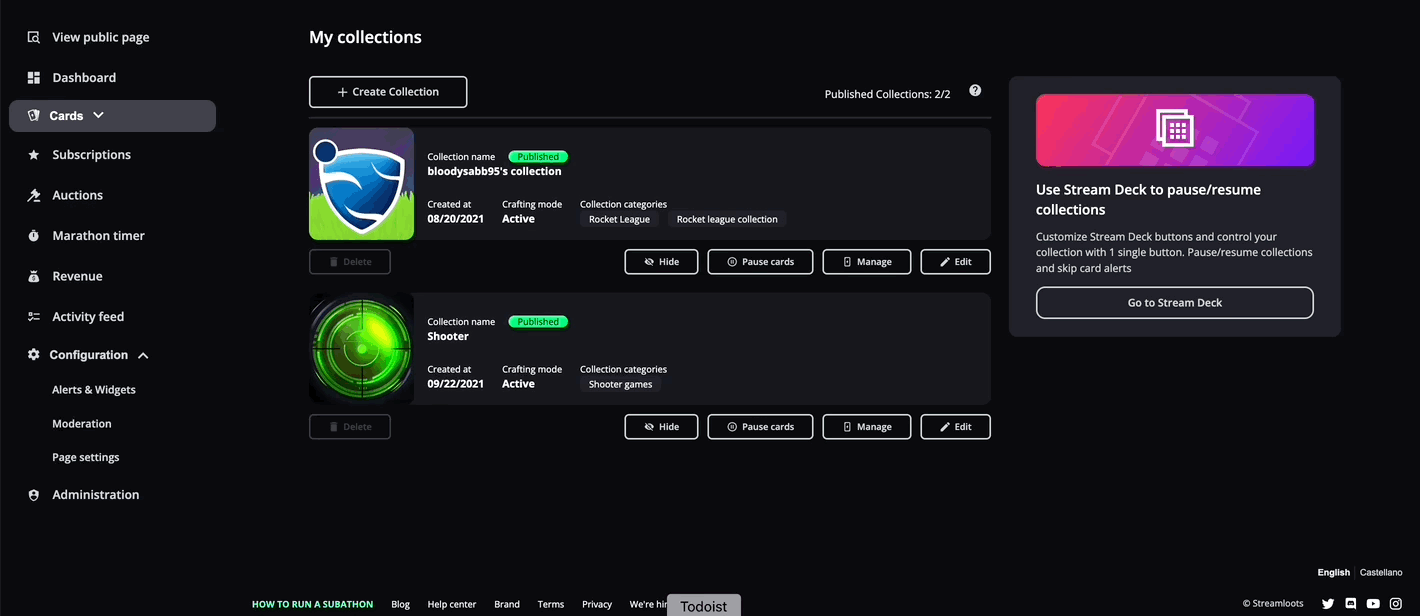Click the Shooter games category tag
This screenshot has width=1420, height=616.
621,384
